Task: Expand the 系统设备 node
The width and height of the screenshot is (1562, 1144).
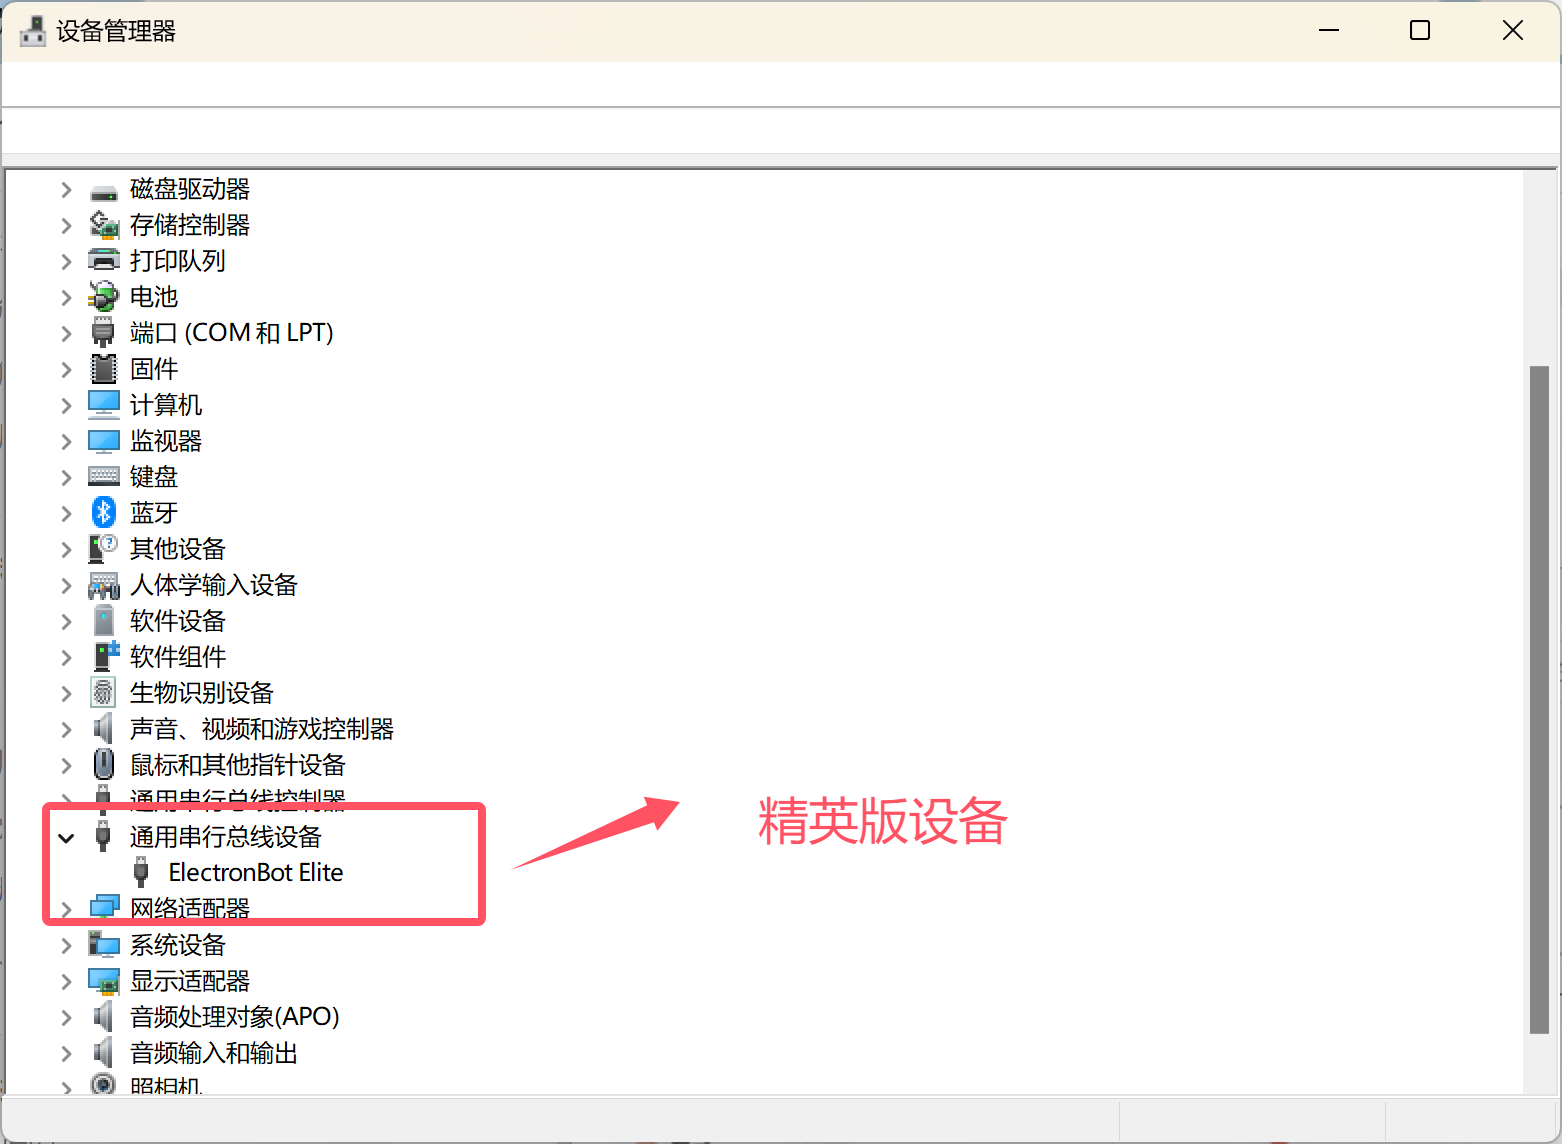Action: (x=66, y=946)
